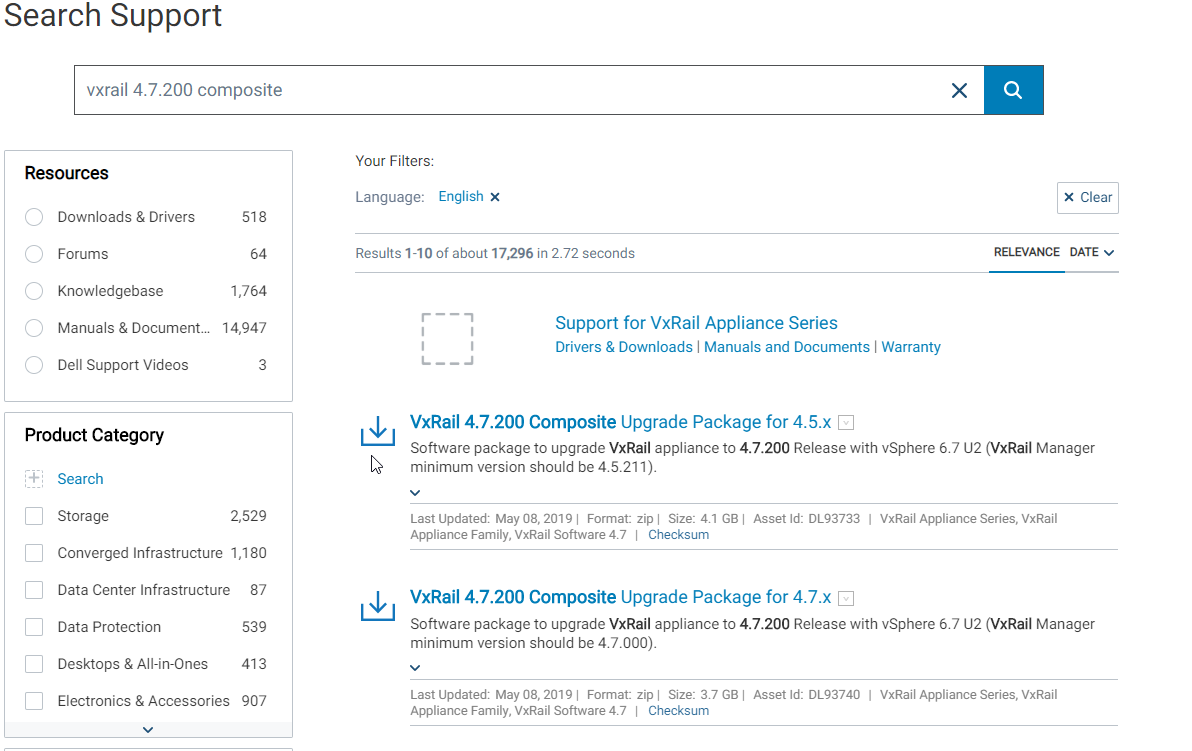Open small dropdown icon after 4.5.x title
The height and width of the screenshot is (751, 1192).
tap(846, 423)
